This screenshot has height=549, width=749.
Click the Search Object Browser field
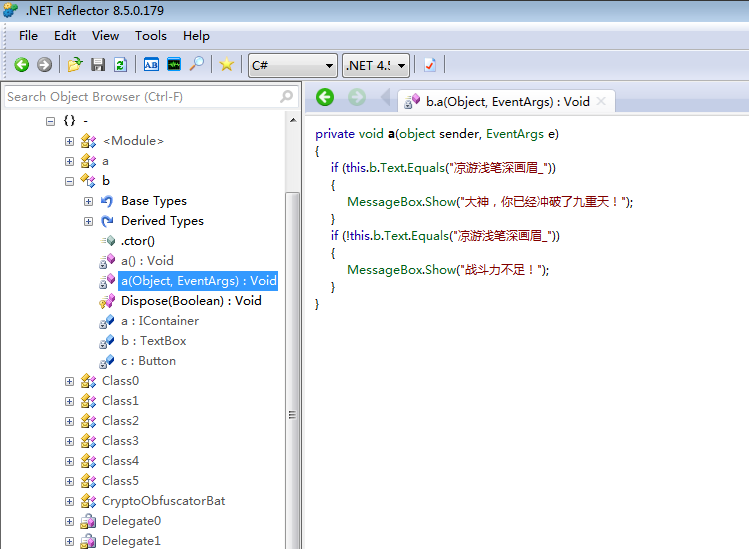tap(140, 97)
